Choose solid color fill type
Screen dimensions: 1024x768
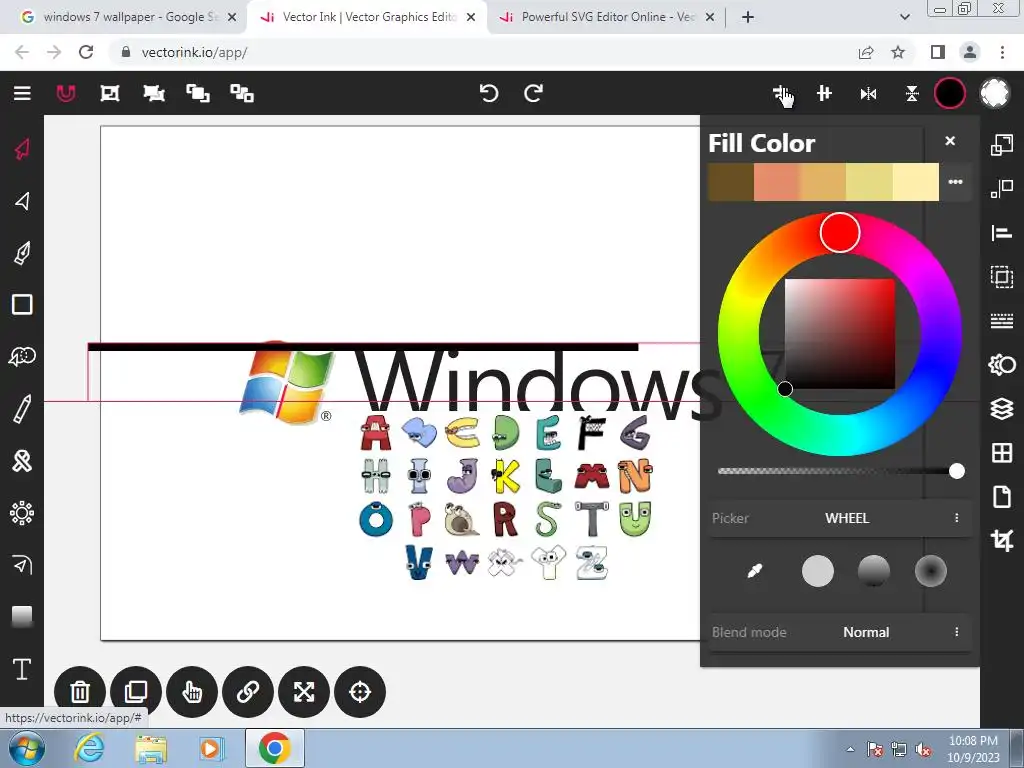(x=818, y=571)
